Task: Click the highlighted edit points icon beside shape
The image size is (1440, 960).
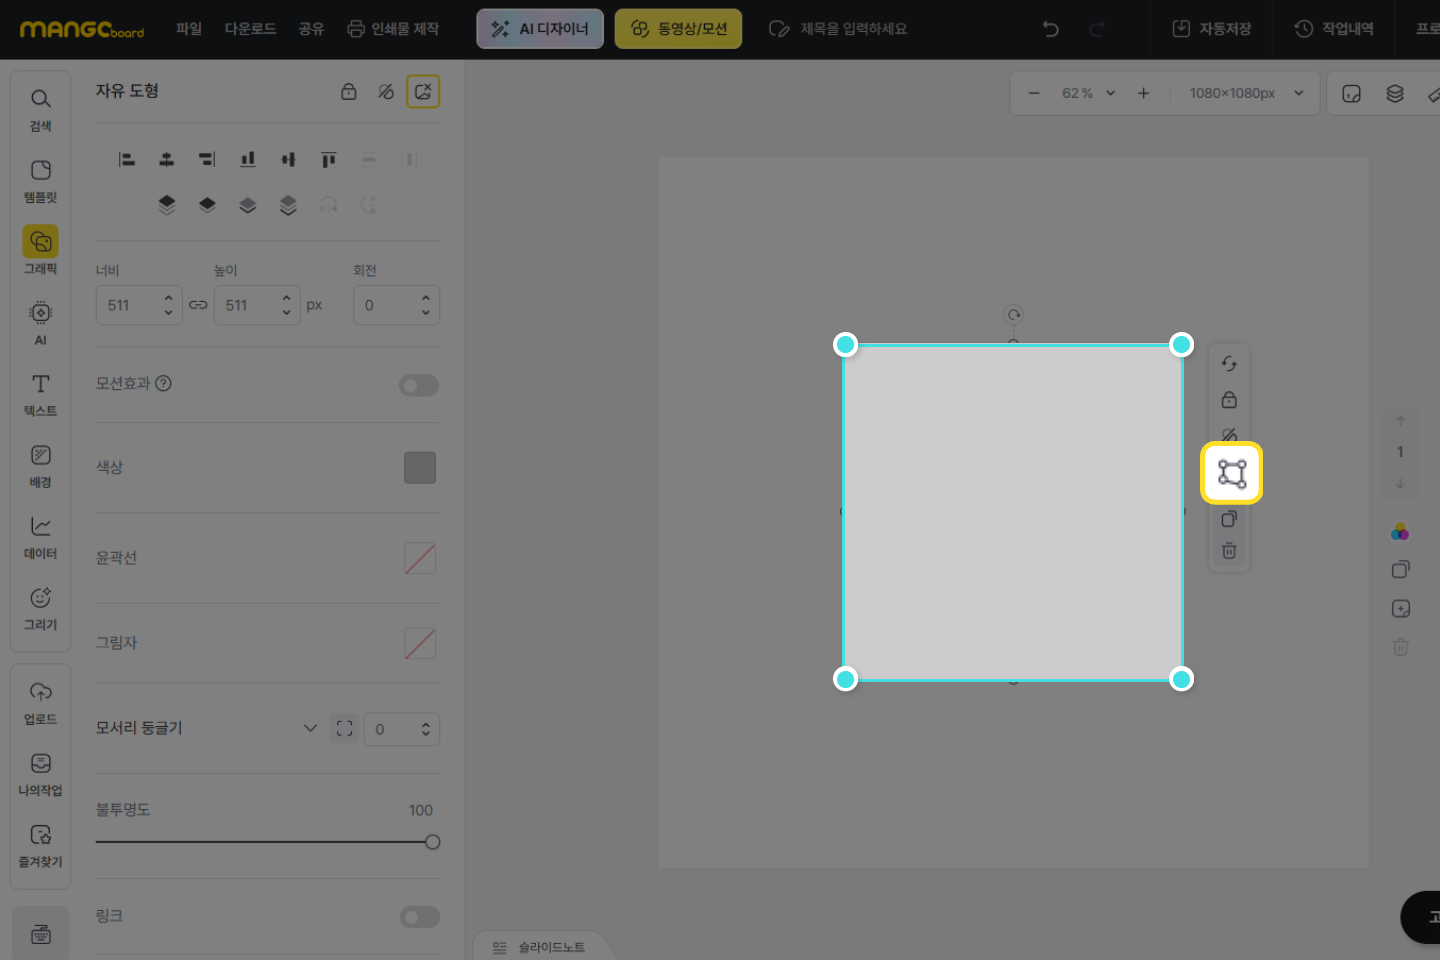Action: 1231,473
